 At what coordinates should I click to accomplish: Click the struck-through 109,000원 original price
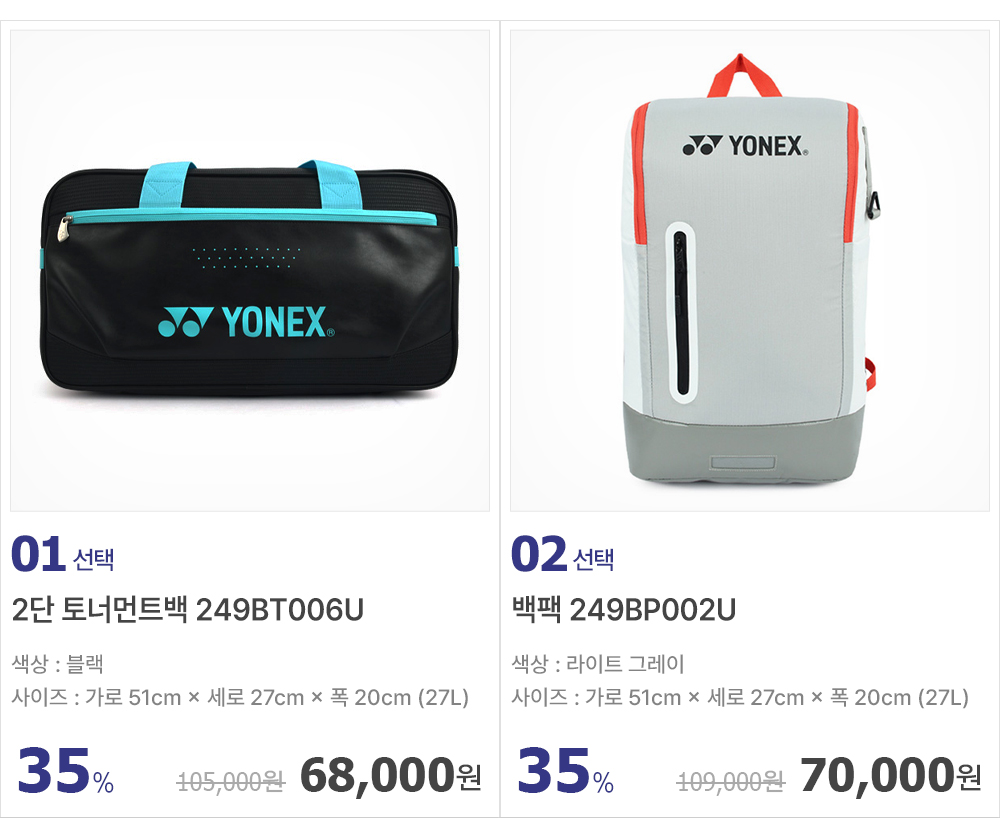pos(731,781)
